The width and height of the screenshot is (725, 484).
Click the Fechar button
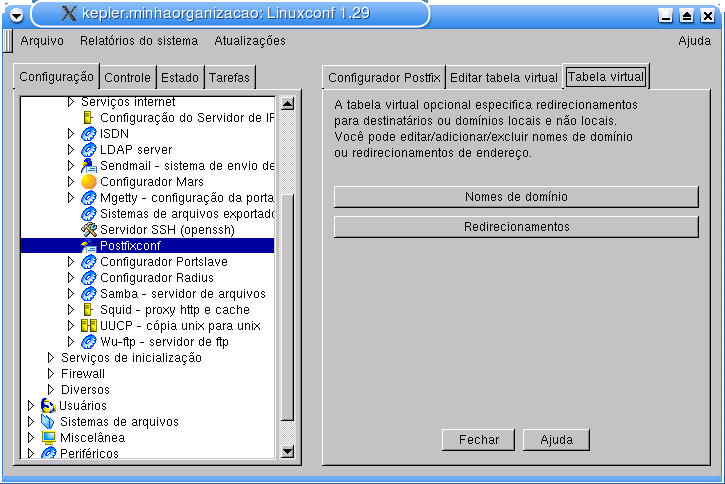click(x=479, y=440)
